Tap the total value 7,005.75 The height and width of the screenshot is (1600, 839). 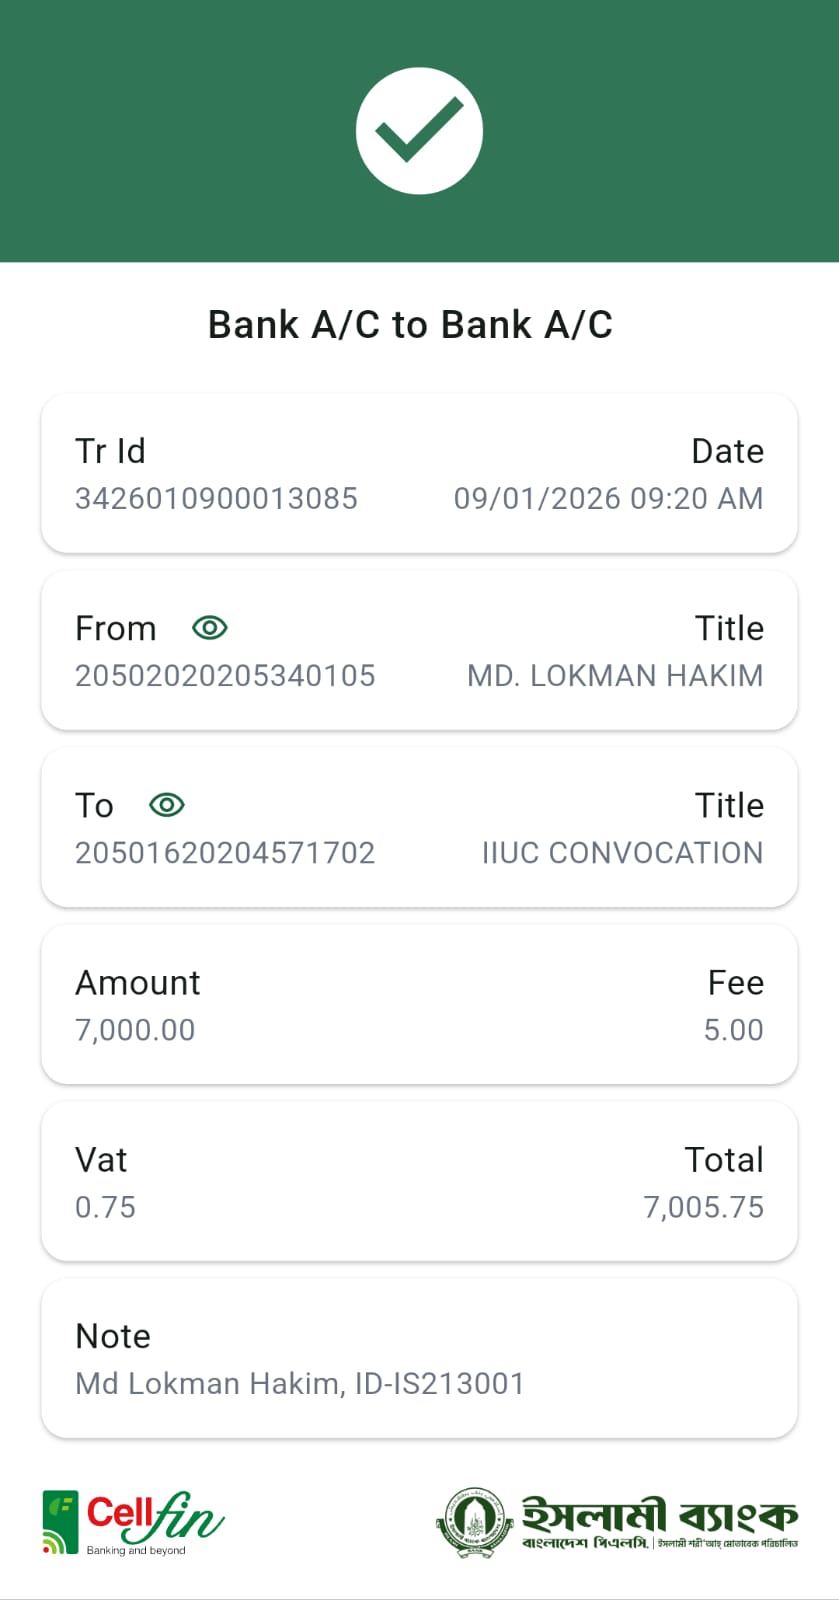703,1207
